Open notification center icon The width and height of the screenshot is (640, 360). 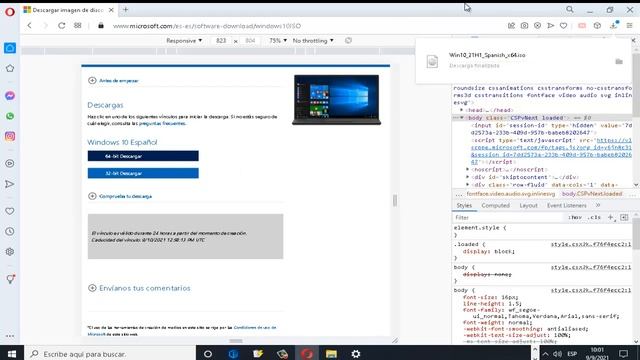click(623, 353)
